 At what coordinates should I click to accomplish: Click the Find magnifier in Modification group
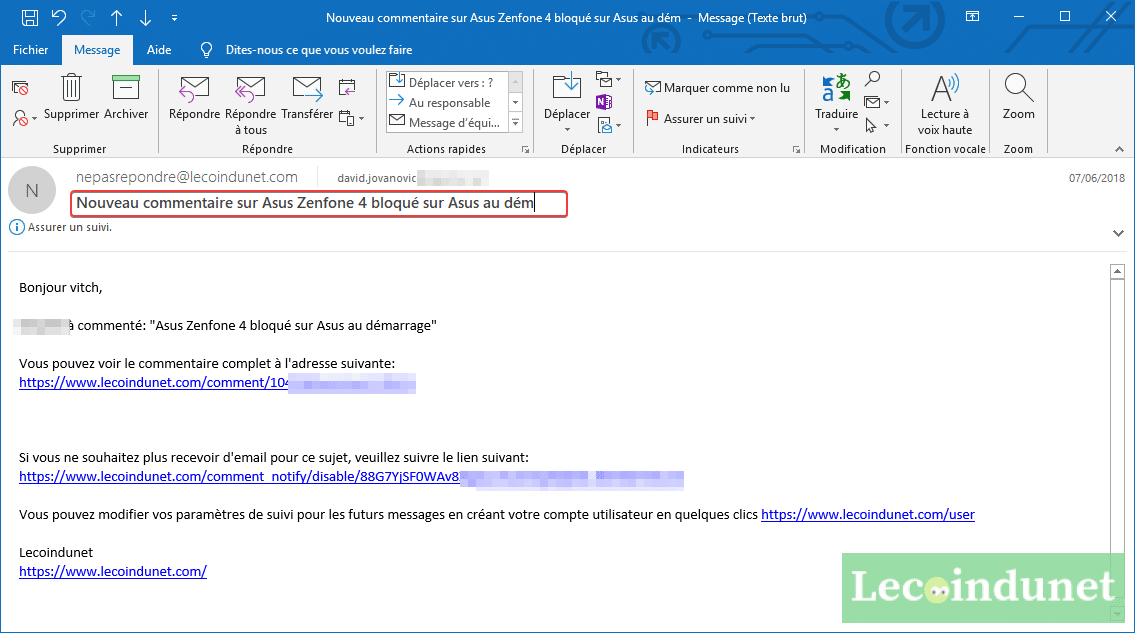click(x=873, y=78)
